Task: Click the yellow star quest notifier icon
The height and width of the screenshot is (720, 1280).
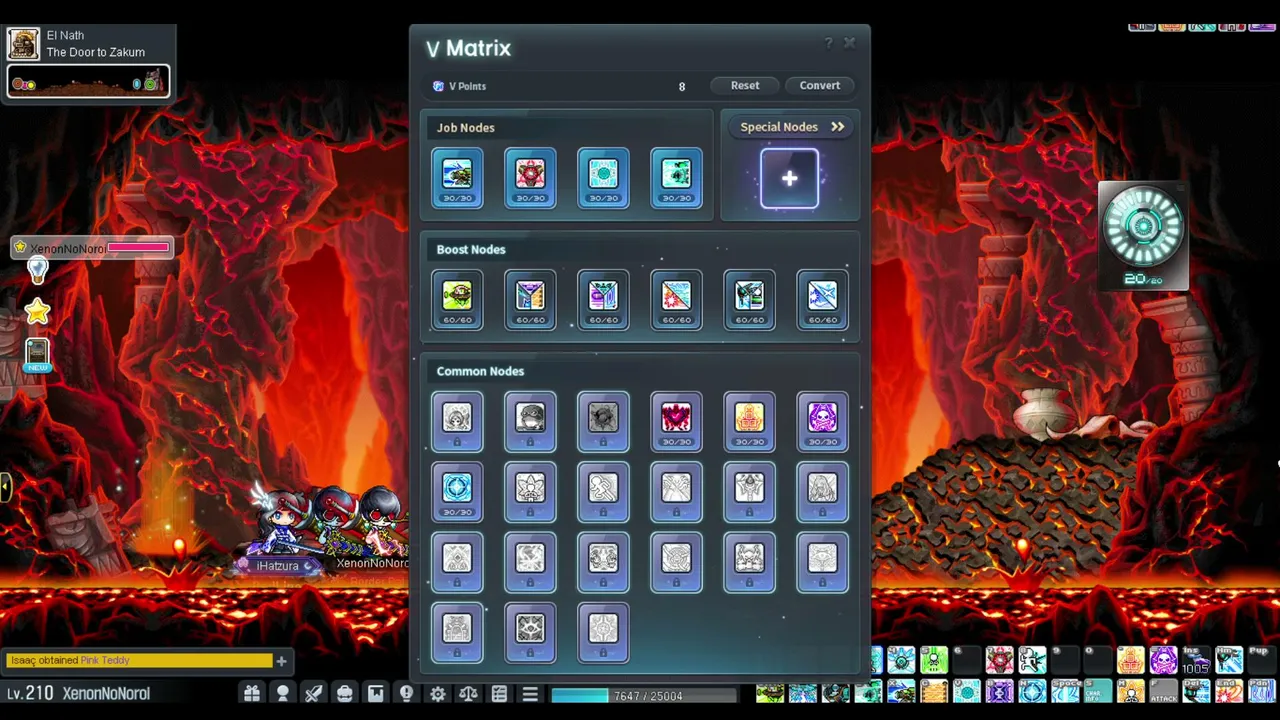Action: pos(37,313)
